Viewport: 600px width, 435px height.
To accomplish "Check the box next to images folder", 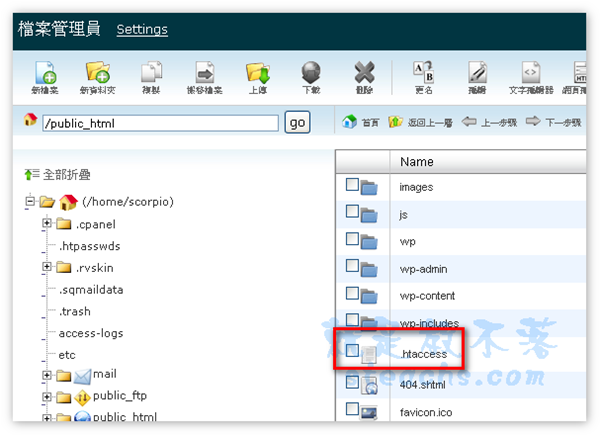I will (x=352, y=186).
